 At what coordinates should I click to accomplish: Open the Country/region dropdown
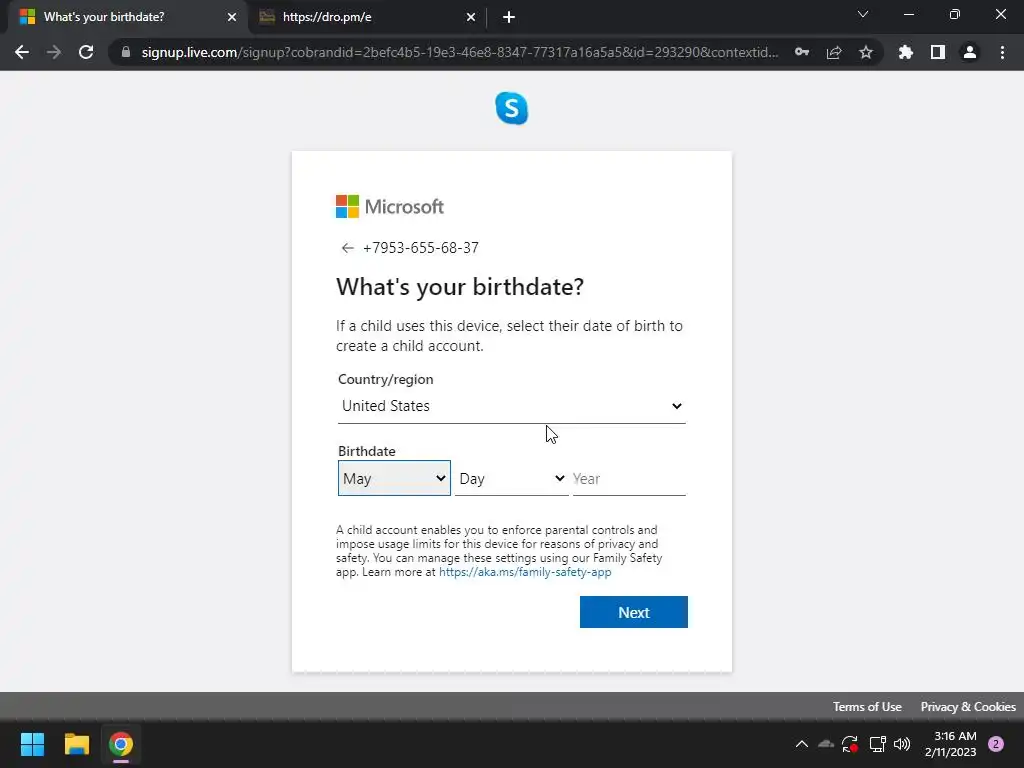(511, 406)
